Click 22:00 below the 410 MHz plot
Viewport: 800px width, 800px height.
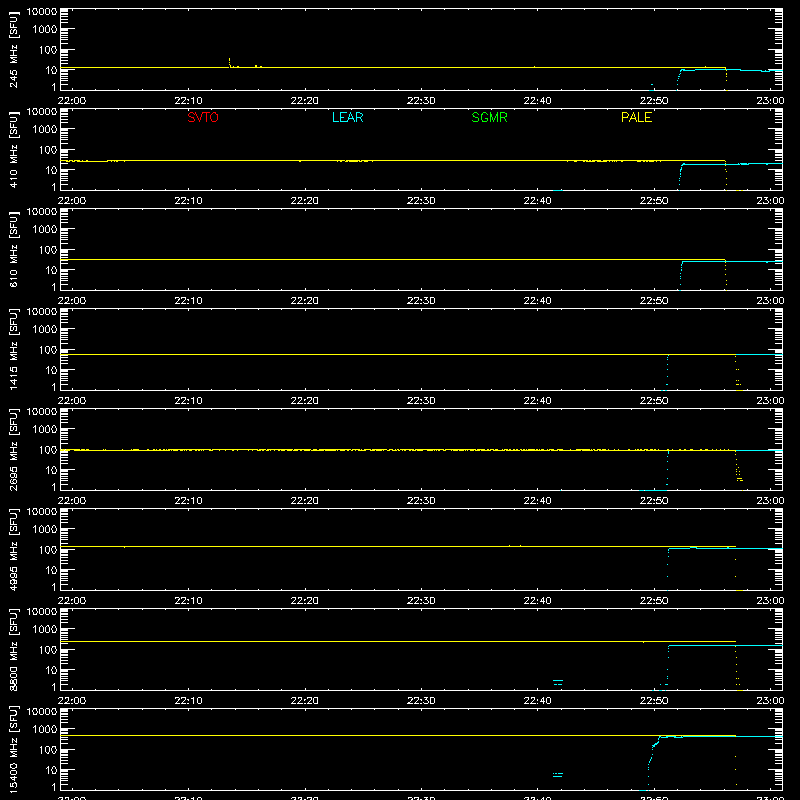point(72,201)
